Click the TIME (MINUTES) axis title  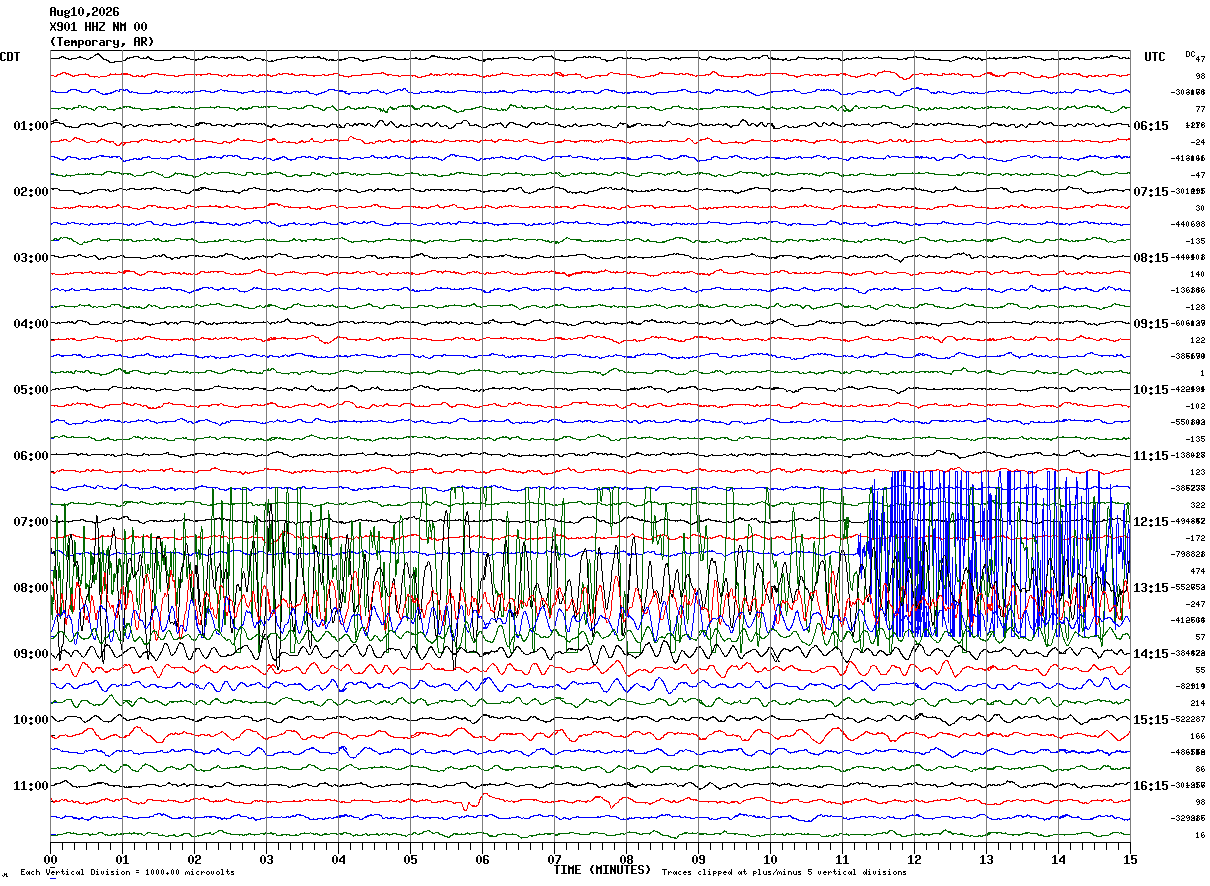pos(602,870)
